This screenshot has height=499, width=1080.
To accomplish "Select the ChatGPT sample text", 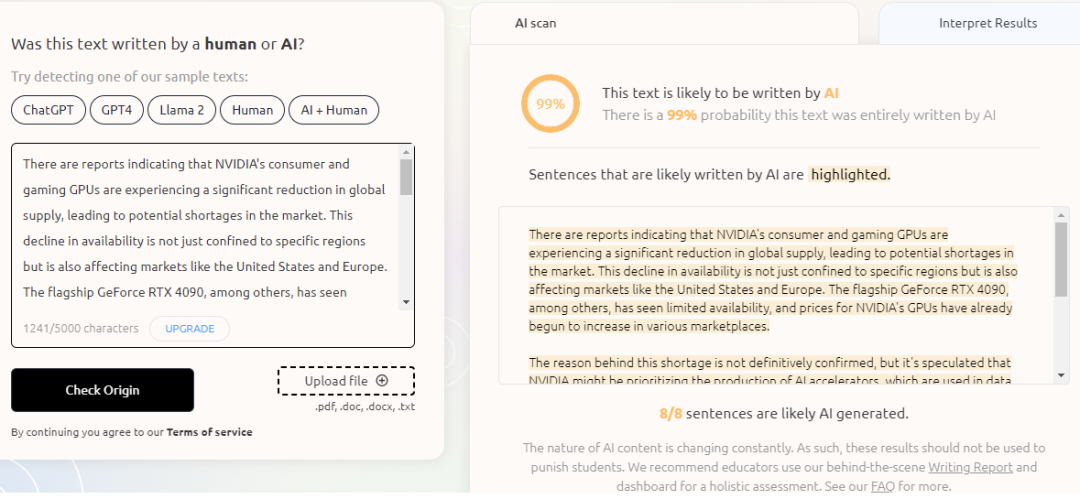I will click(48, 110).
